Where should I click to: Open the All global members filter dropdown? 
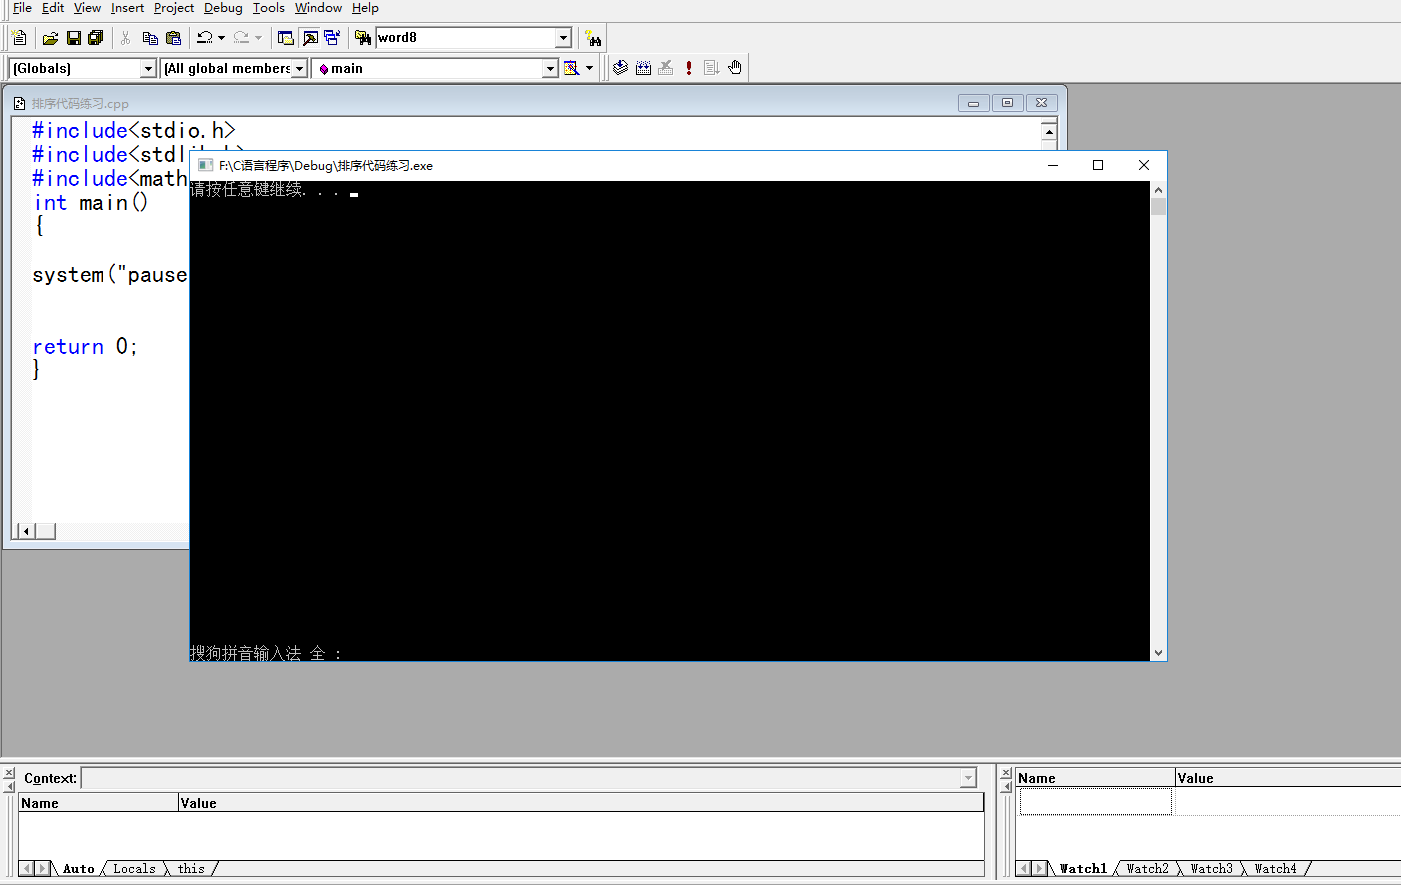click(x=299, y=68)
